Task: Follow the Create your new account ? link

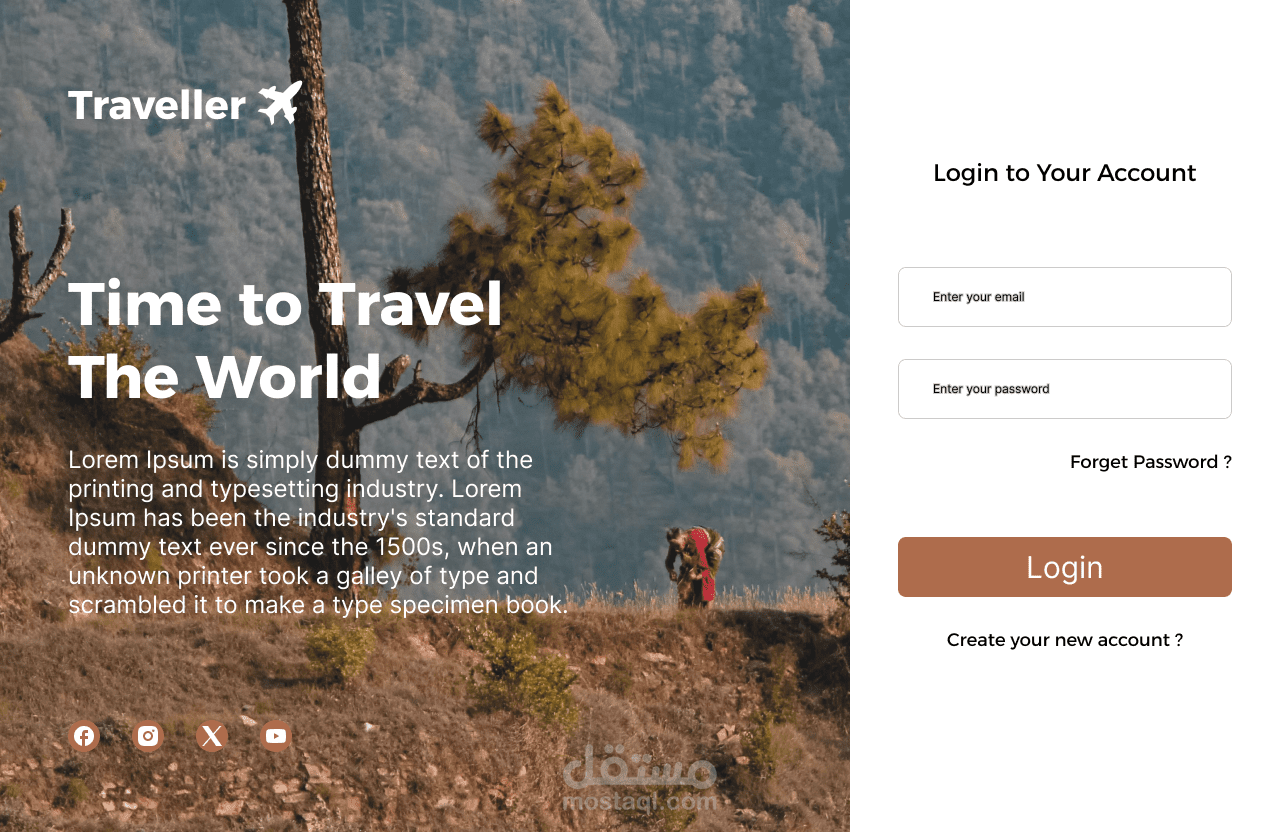Action: [1064, 640]
